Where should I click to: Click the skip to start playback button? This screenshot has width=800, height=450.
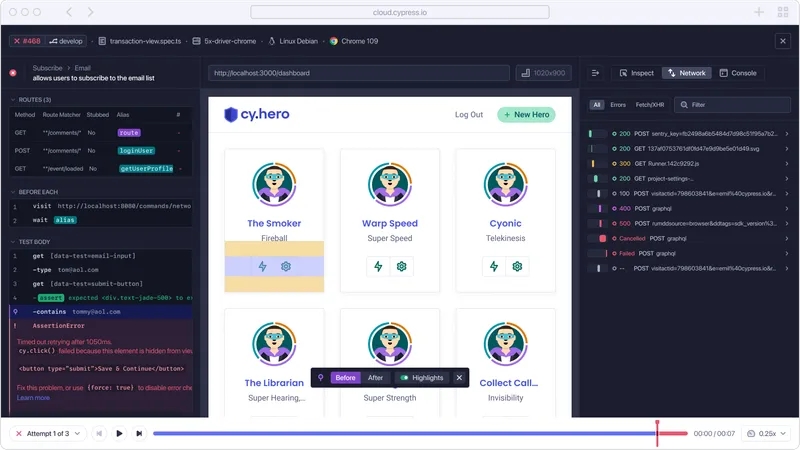pos(99,434)
